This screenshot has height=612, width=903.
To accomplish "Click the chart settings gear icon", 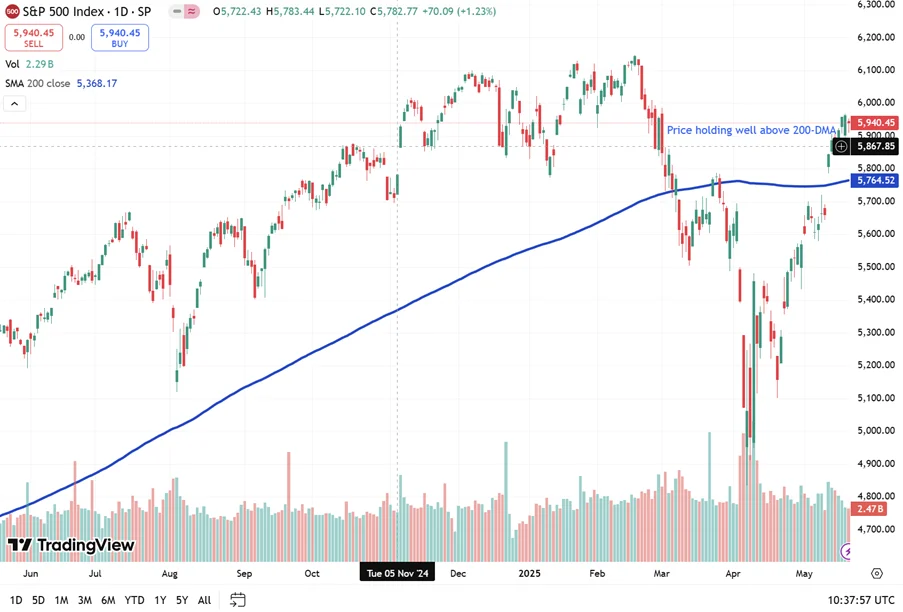I will [x=877, y=574].
